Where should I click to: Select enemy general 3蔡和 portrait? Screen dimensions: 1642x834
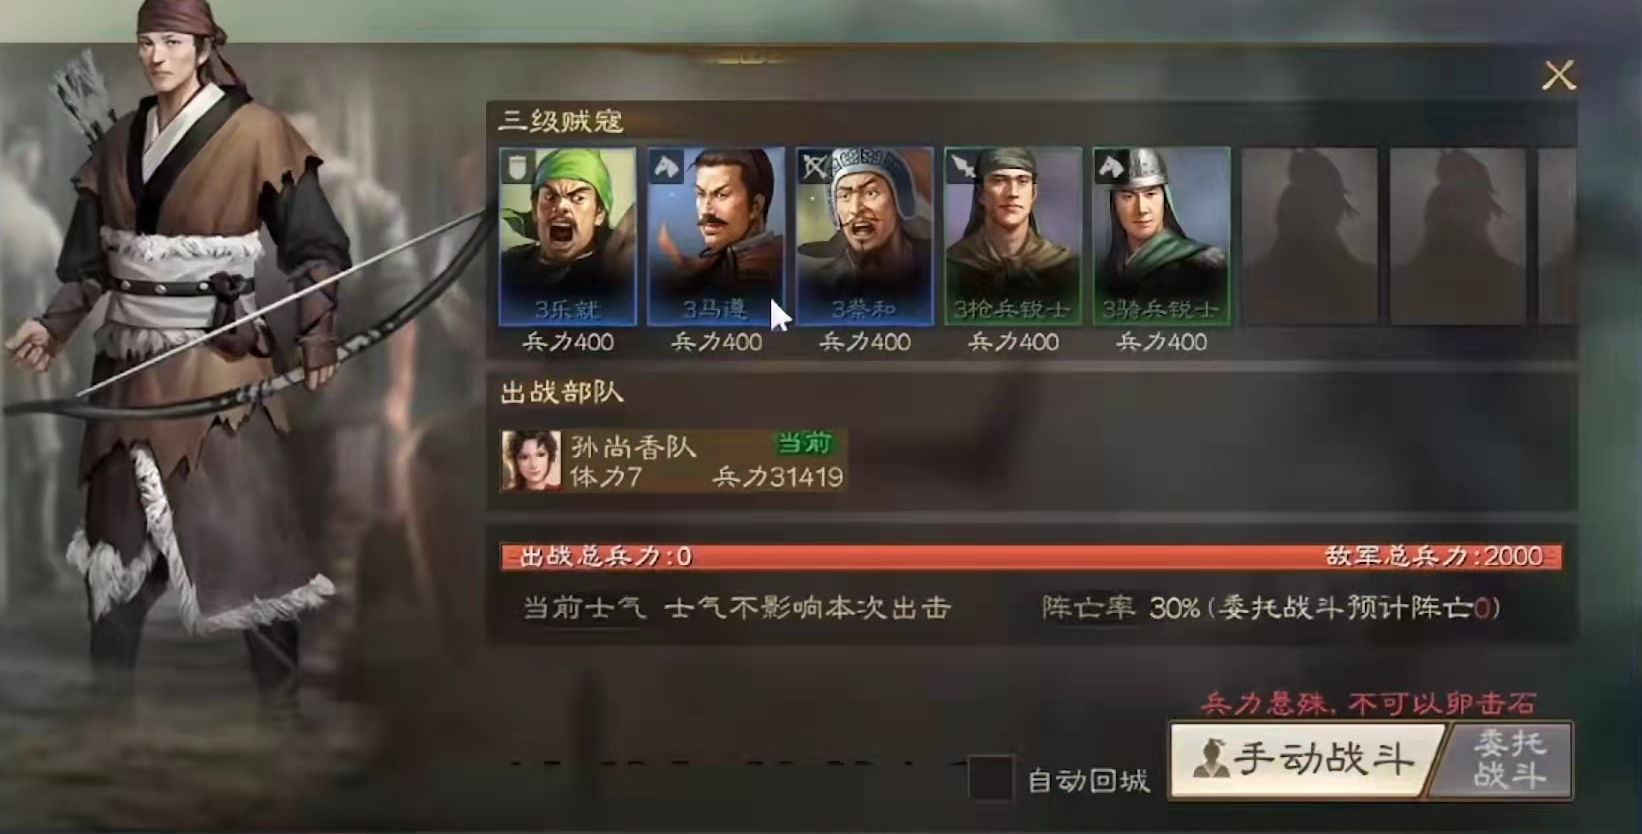pos(865,236)
